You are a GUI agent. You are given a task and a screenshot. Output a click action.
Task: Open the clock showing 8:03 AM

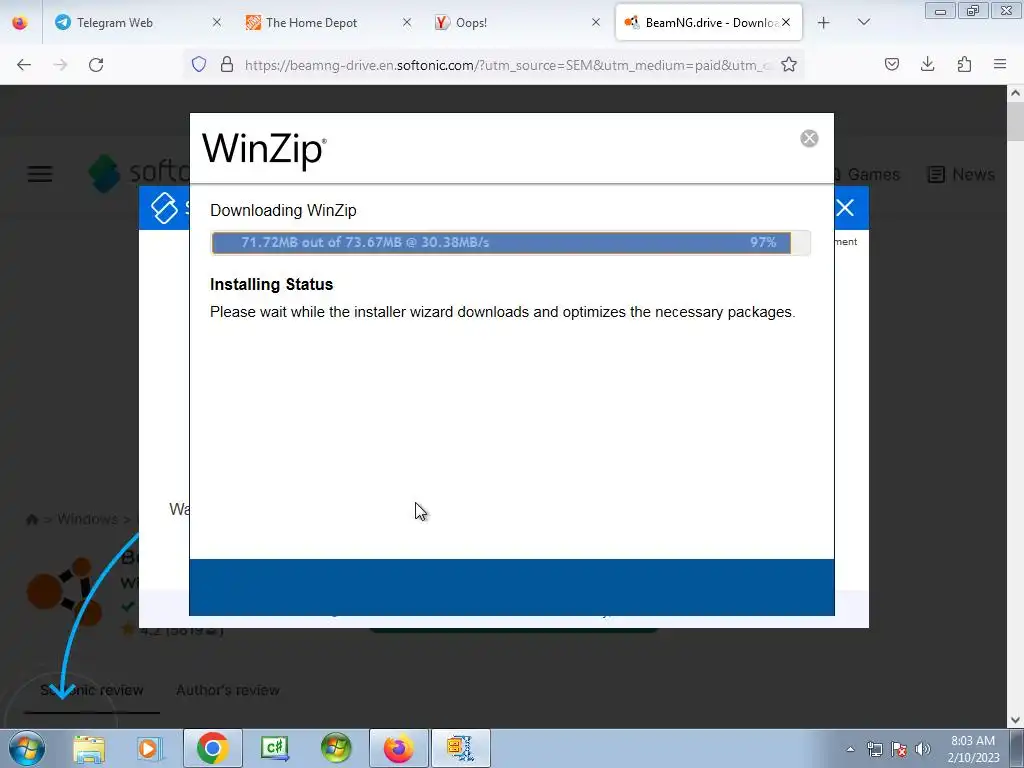coord(973,749)
